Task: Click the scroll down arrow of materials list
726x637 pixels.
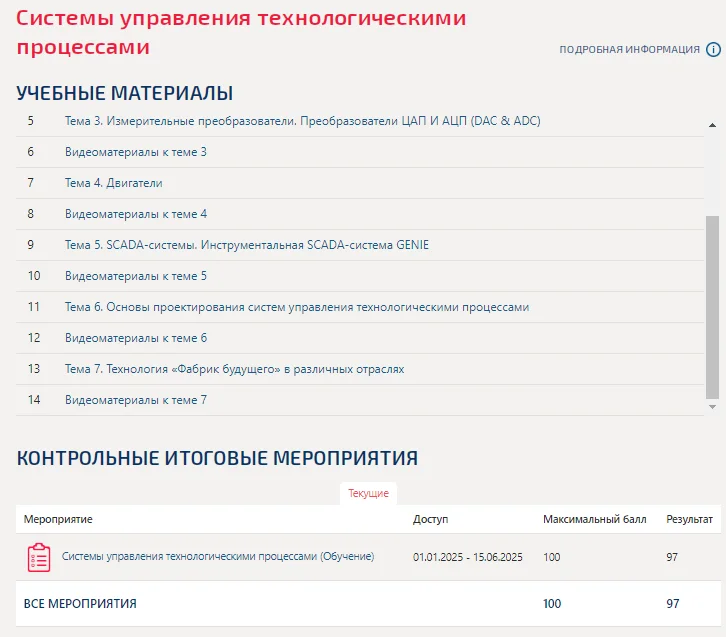Action: point(712,407)
